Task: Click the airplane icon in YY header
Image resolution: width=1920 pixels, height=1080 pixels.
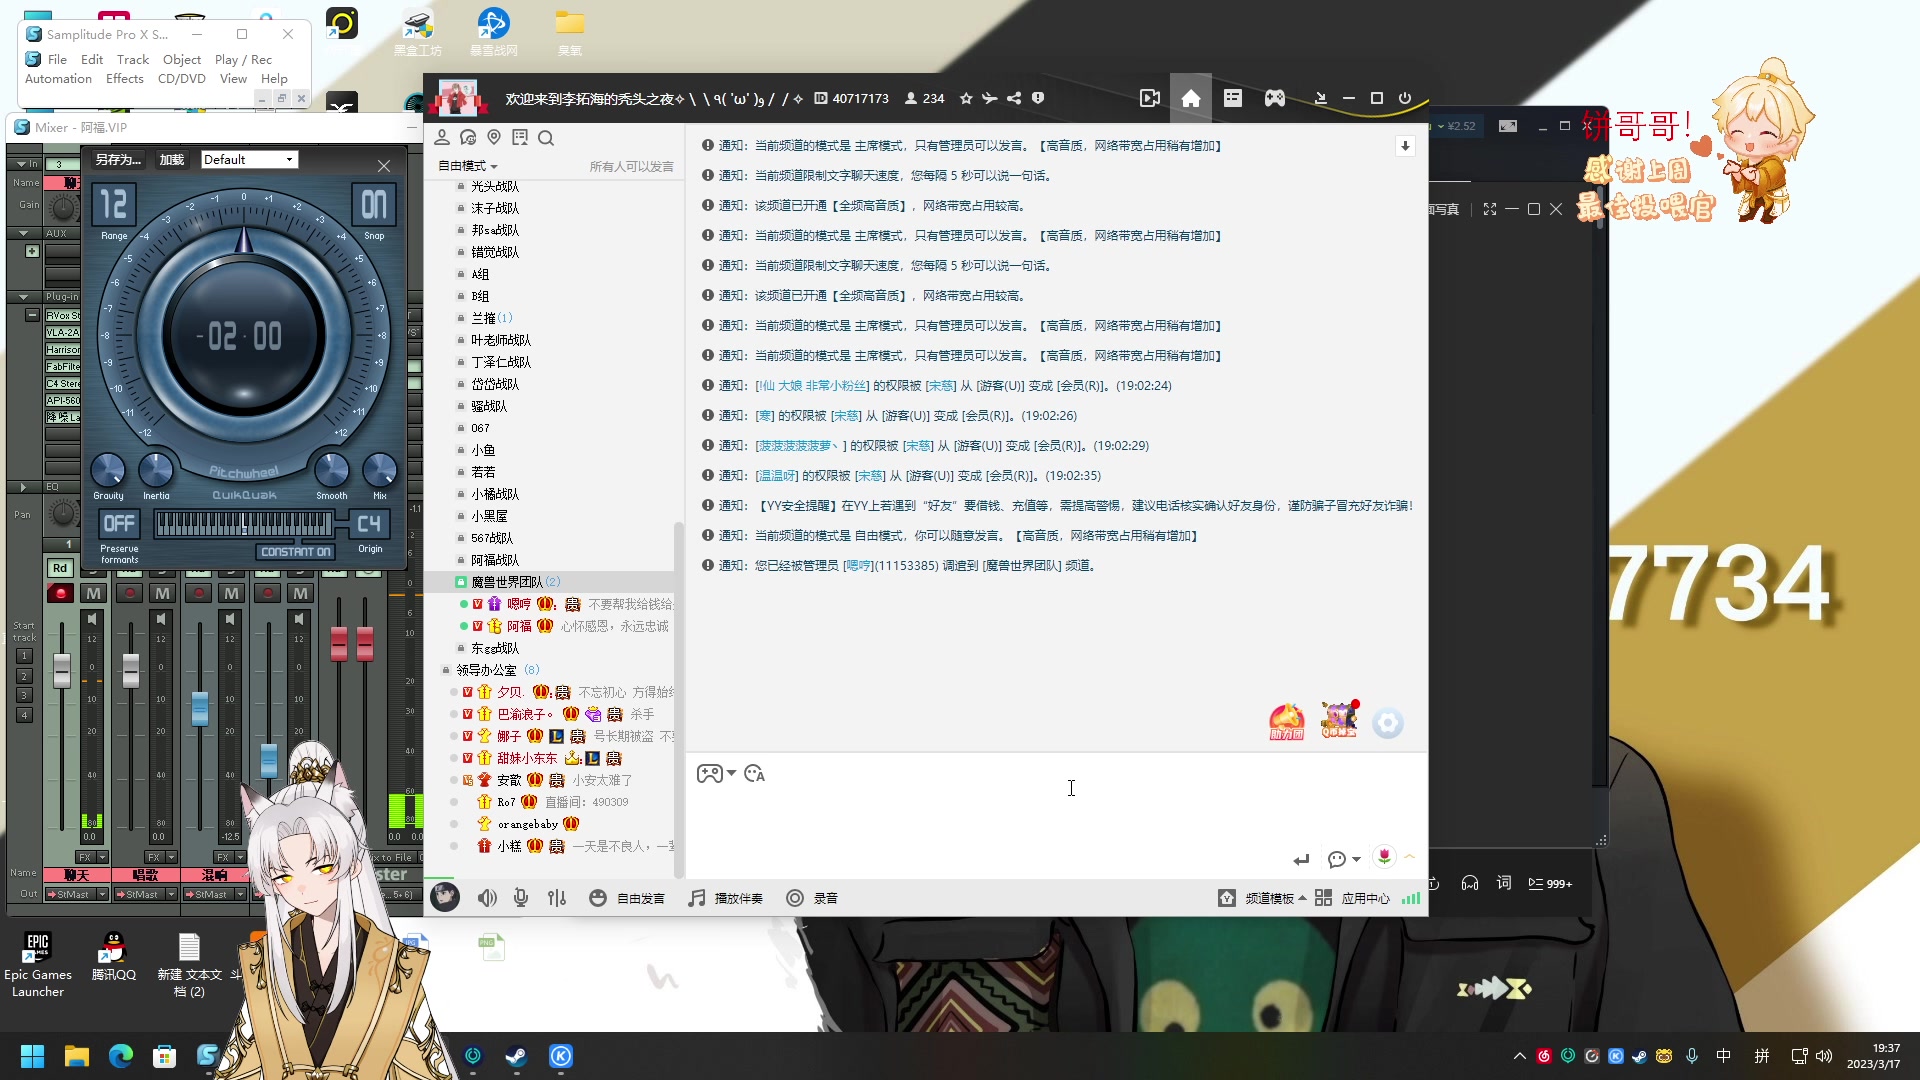Action: 990,98
